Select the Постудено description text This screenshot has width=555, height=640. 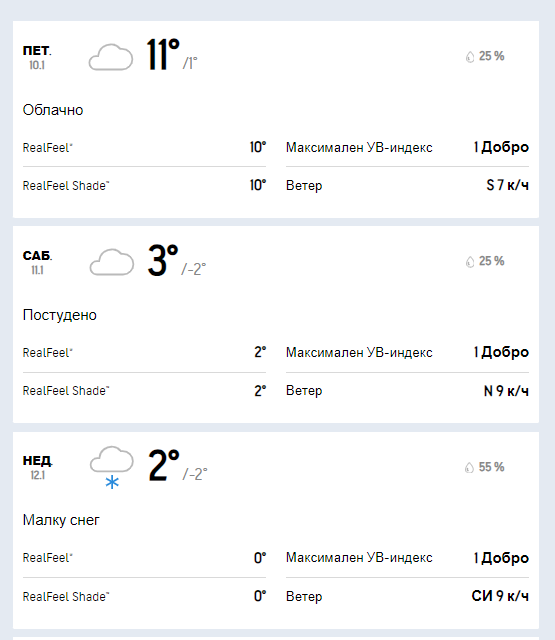point(60,315)
